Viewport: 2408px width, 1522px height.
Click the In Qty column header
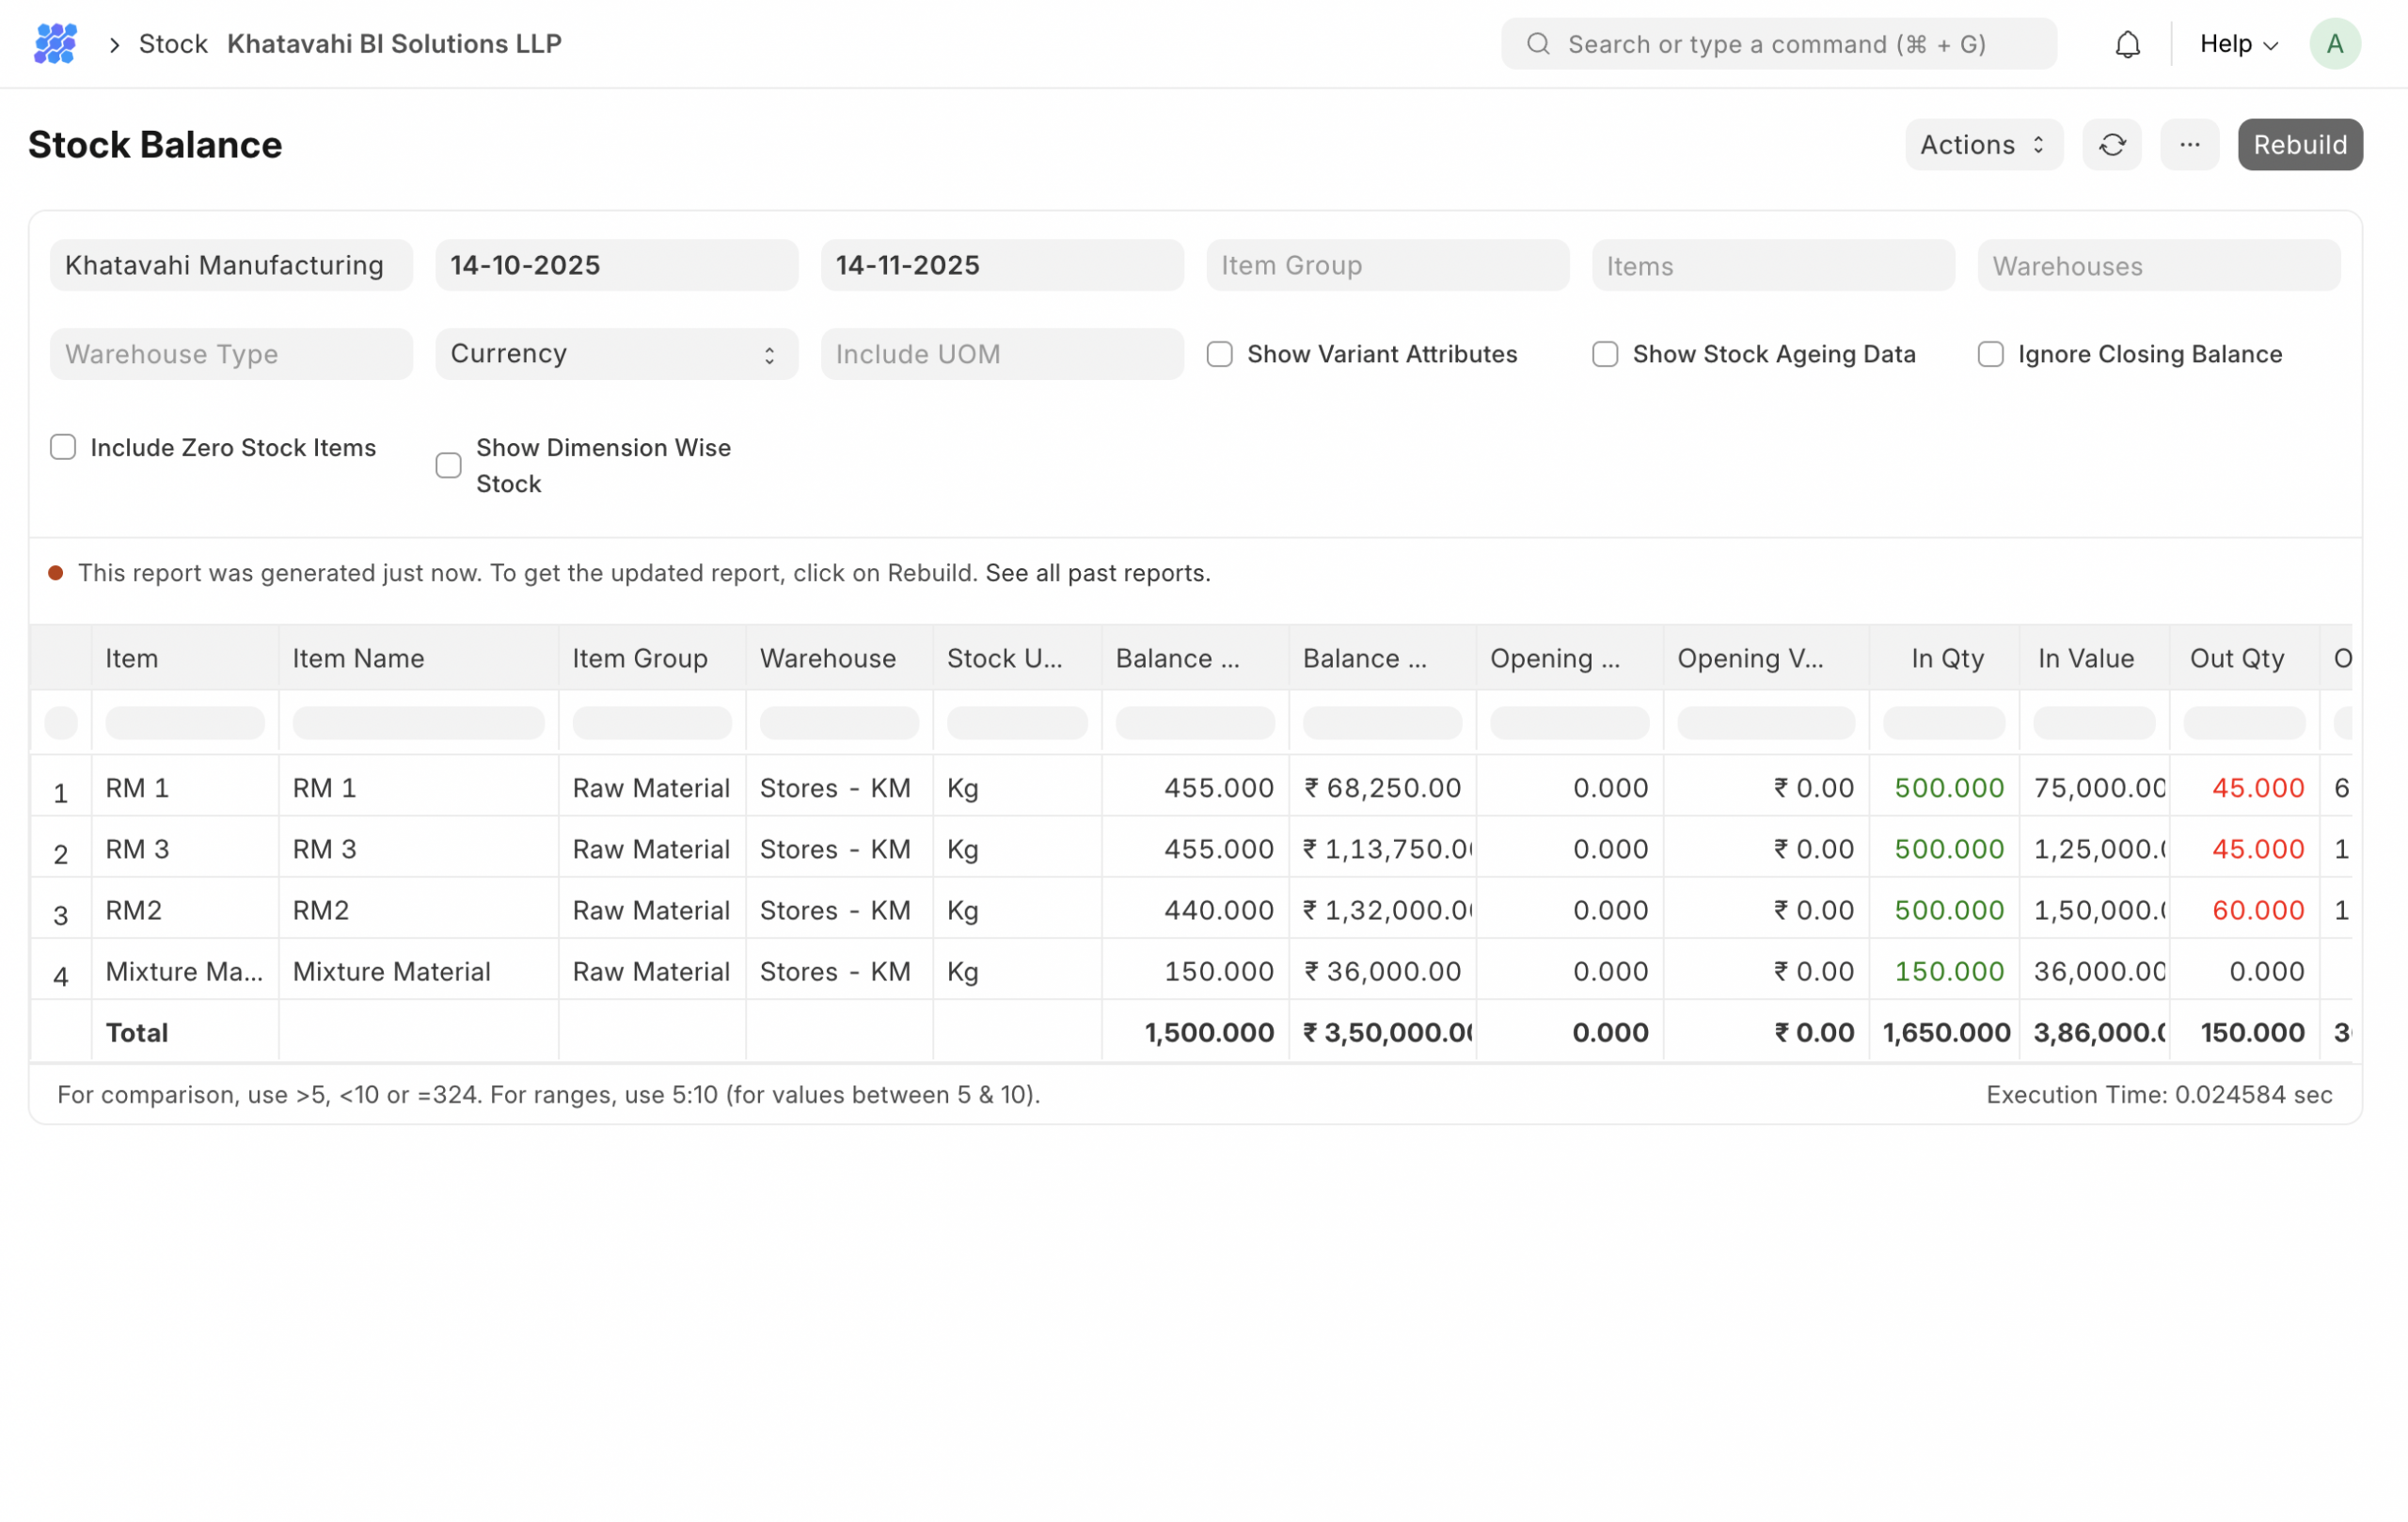pyautogui.click(x=1946, y=658)
